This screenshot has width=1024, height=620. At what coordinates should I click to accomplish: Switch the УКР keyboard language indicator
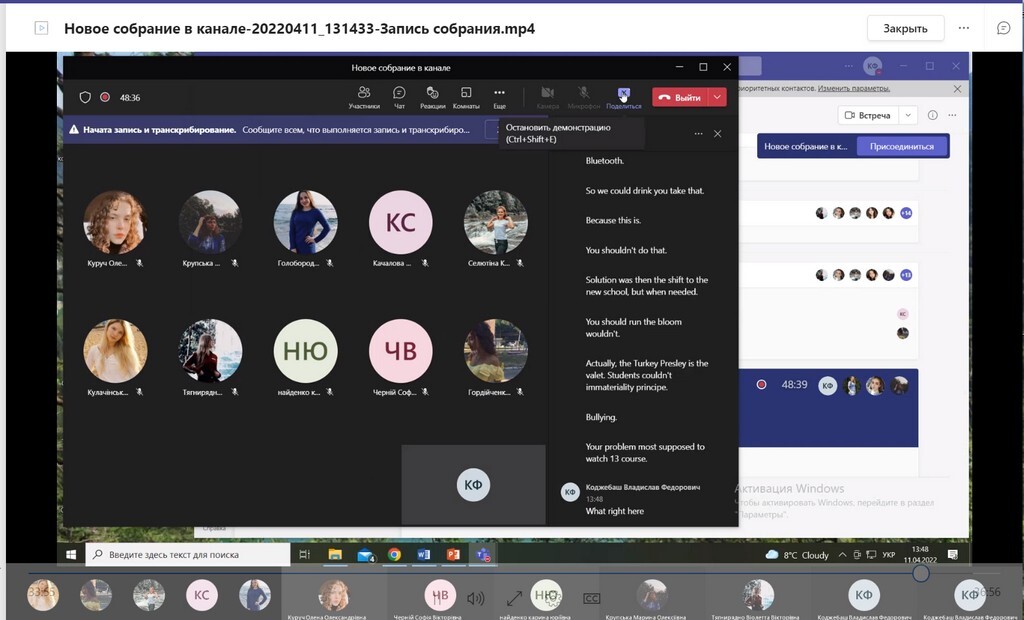pos(889,555)
